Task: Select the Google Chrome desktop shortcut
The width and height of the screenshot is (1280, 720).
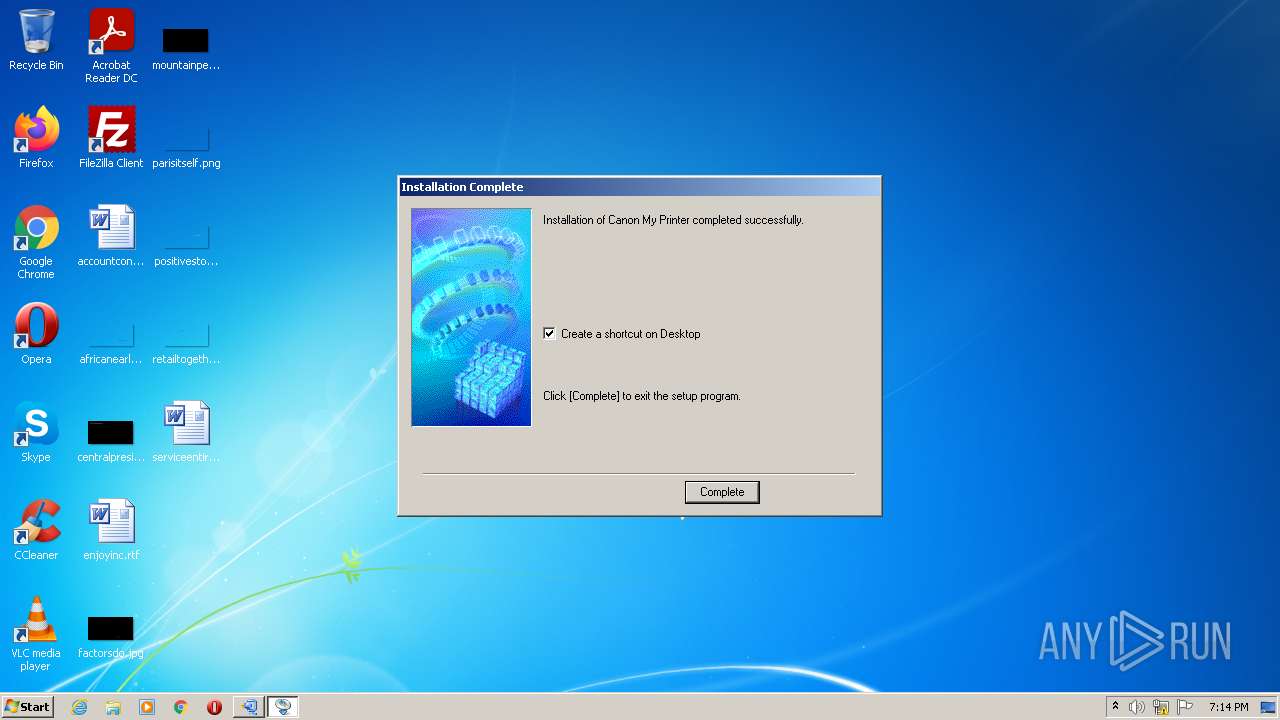Action: pyautogui.click(x=36, y=242)
